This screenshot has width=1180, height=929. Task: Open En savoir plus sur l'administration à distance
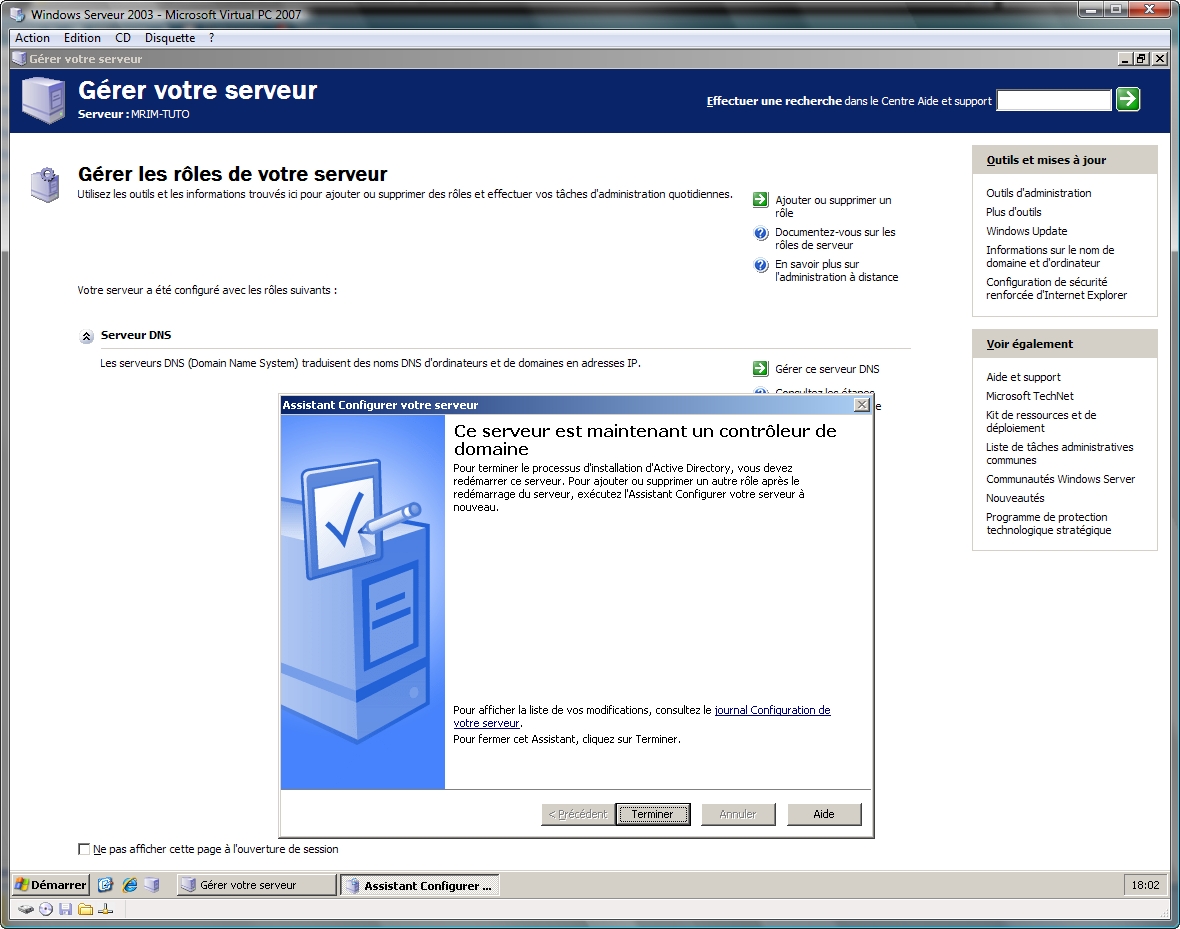tap(837, 270)
